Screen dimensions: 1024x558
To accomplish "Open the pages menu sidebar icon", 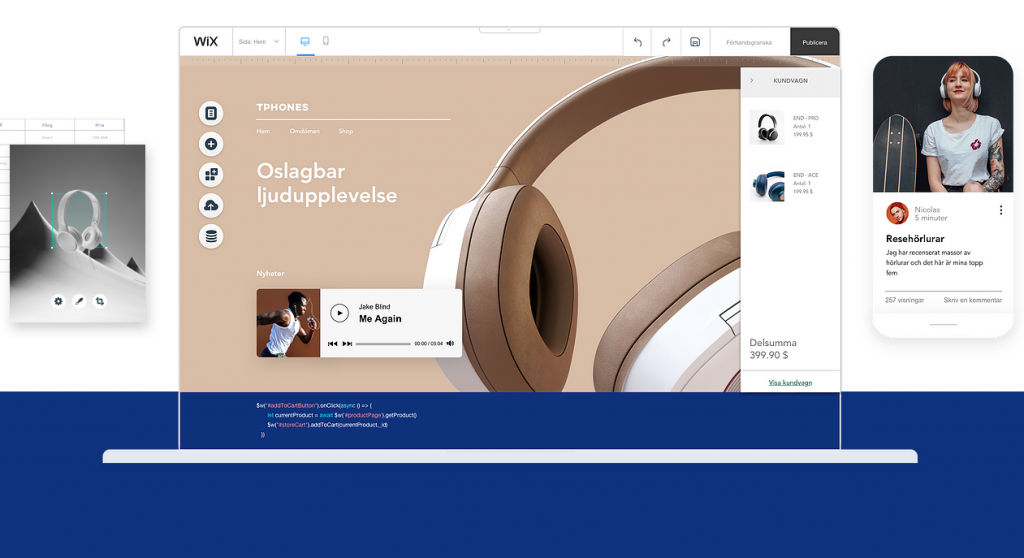I will coord(211,113).
